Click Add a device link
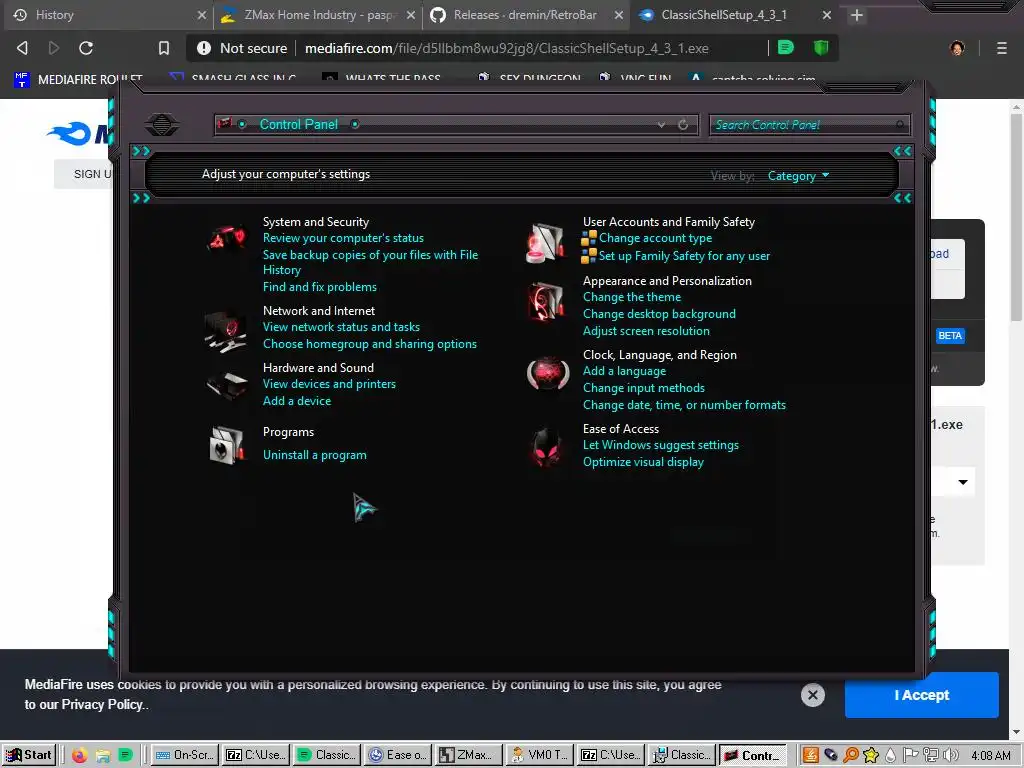This screenshot has width=1024, height=768. [296, 401]
